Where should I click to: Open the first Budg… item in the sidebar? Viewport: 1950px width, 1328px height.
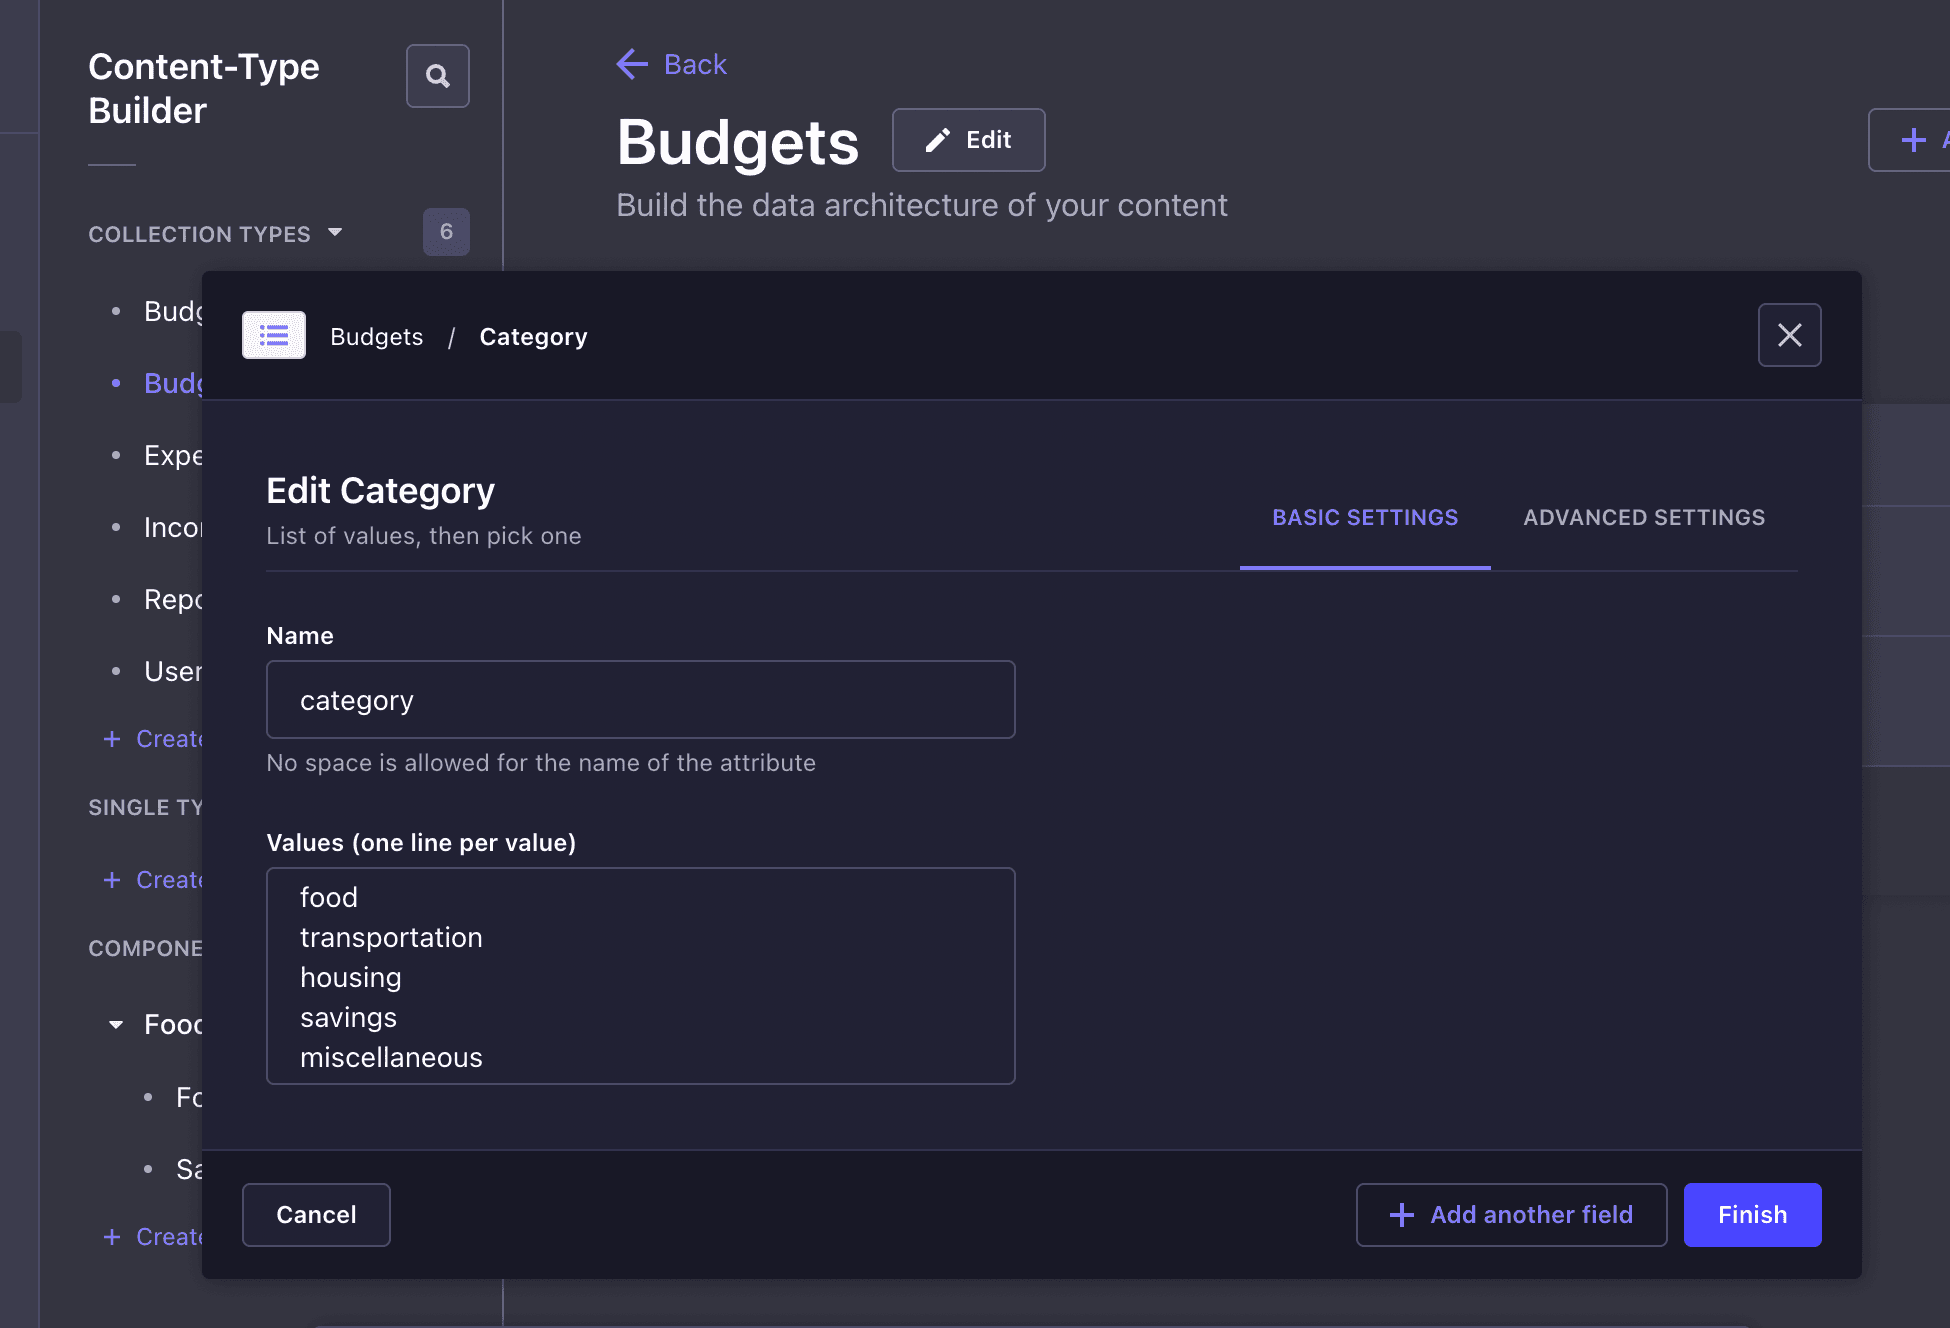point(173,312)
